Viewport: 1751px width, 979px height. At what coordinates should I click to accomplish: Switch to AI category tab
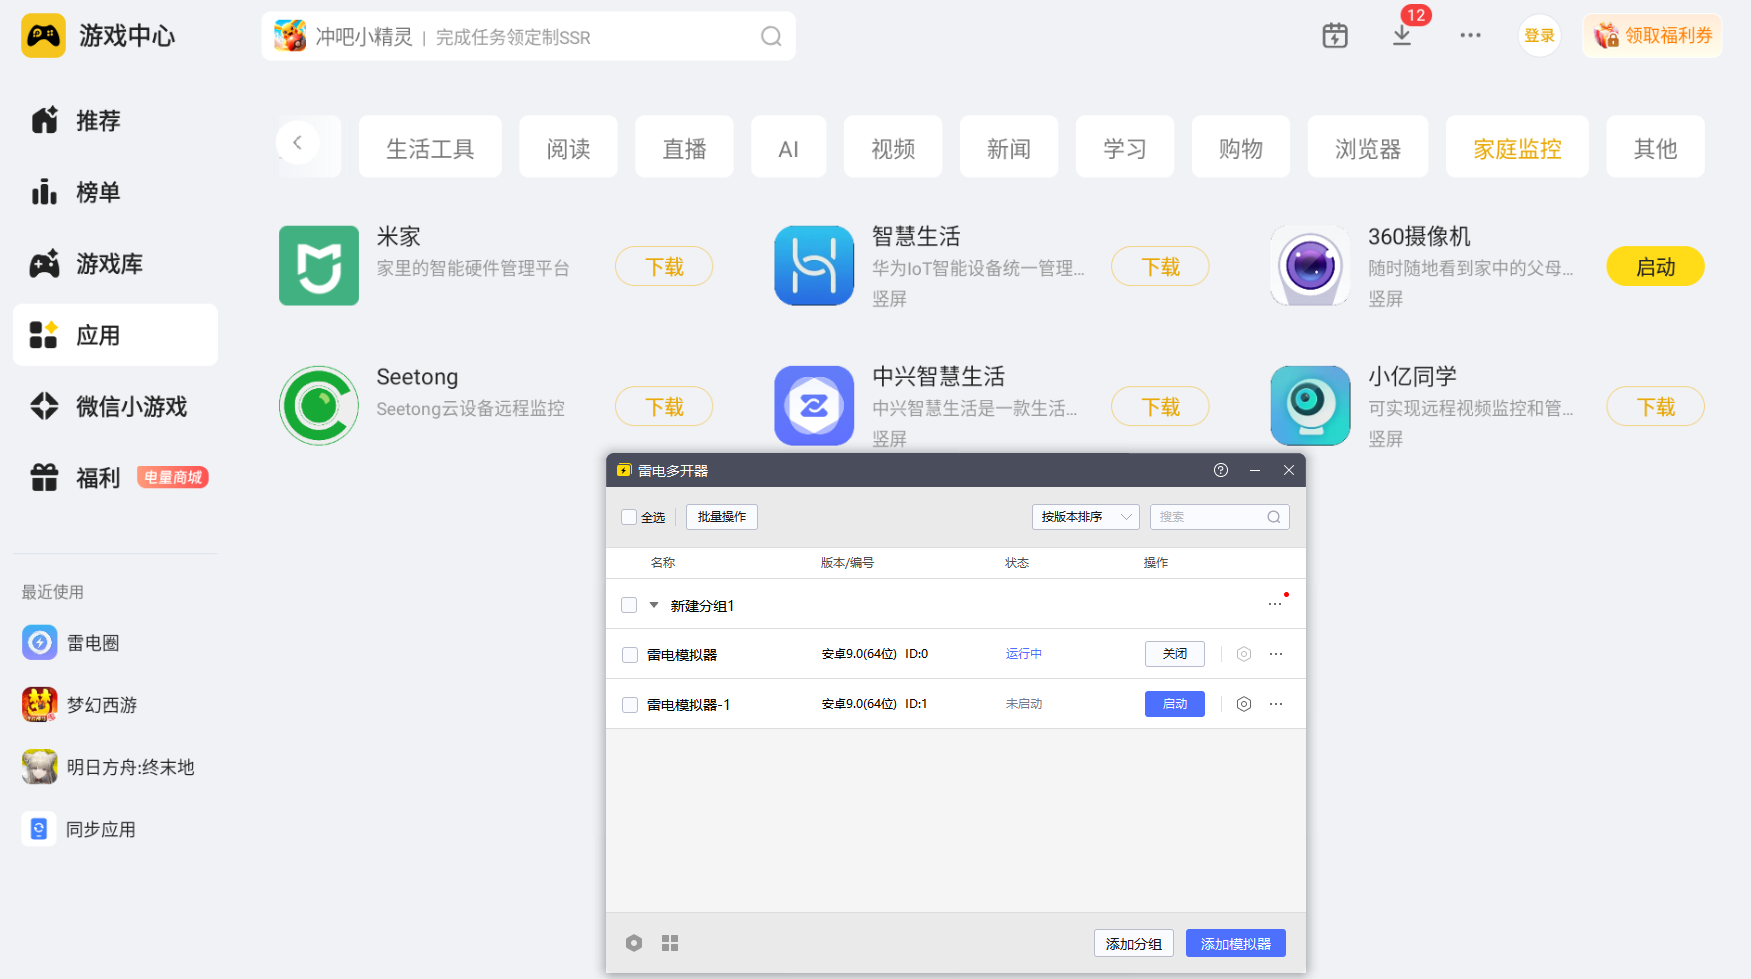[x=789, y=147]
